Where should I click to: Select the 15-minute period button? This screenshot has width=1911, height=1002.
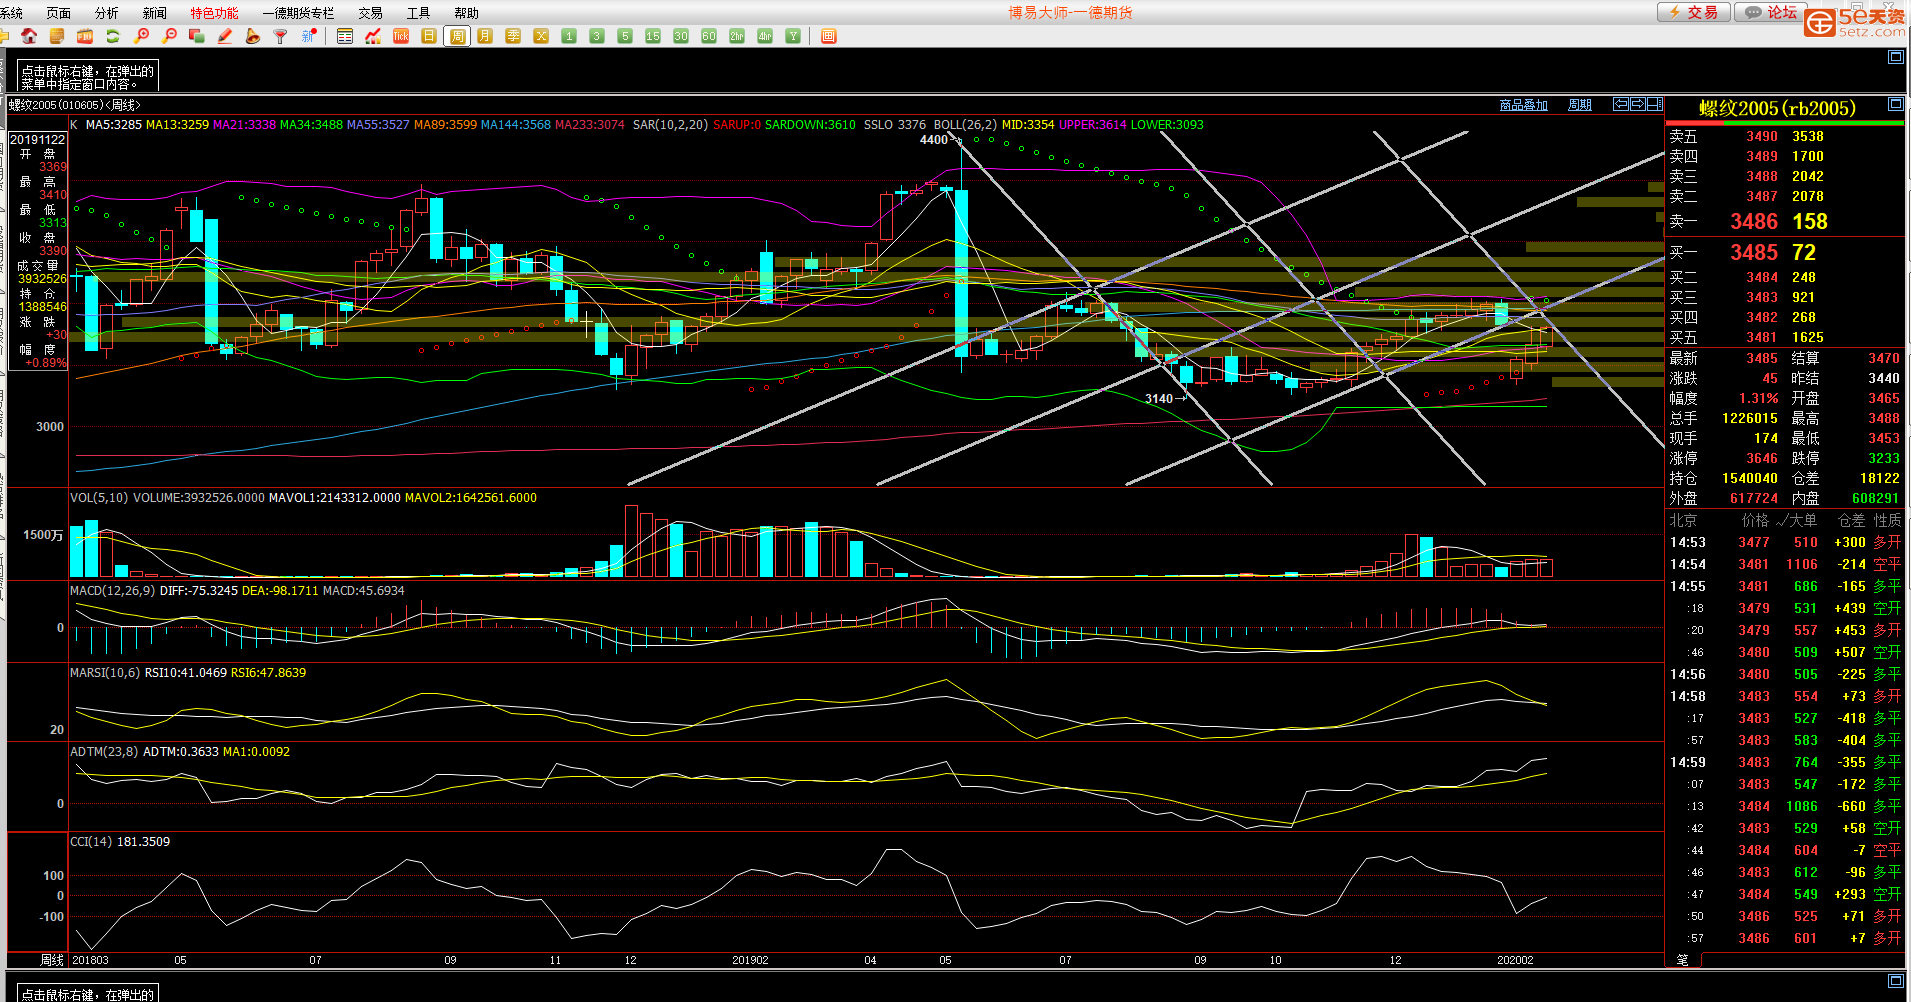[x=653, y=36]
